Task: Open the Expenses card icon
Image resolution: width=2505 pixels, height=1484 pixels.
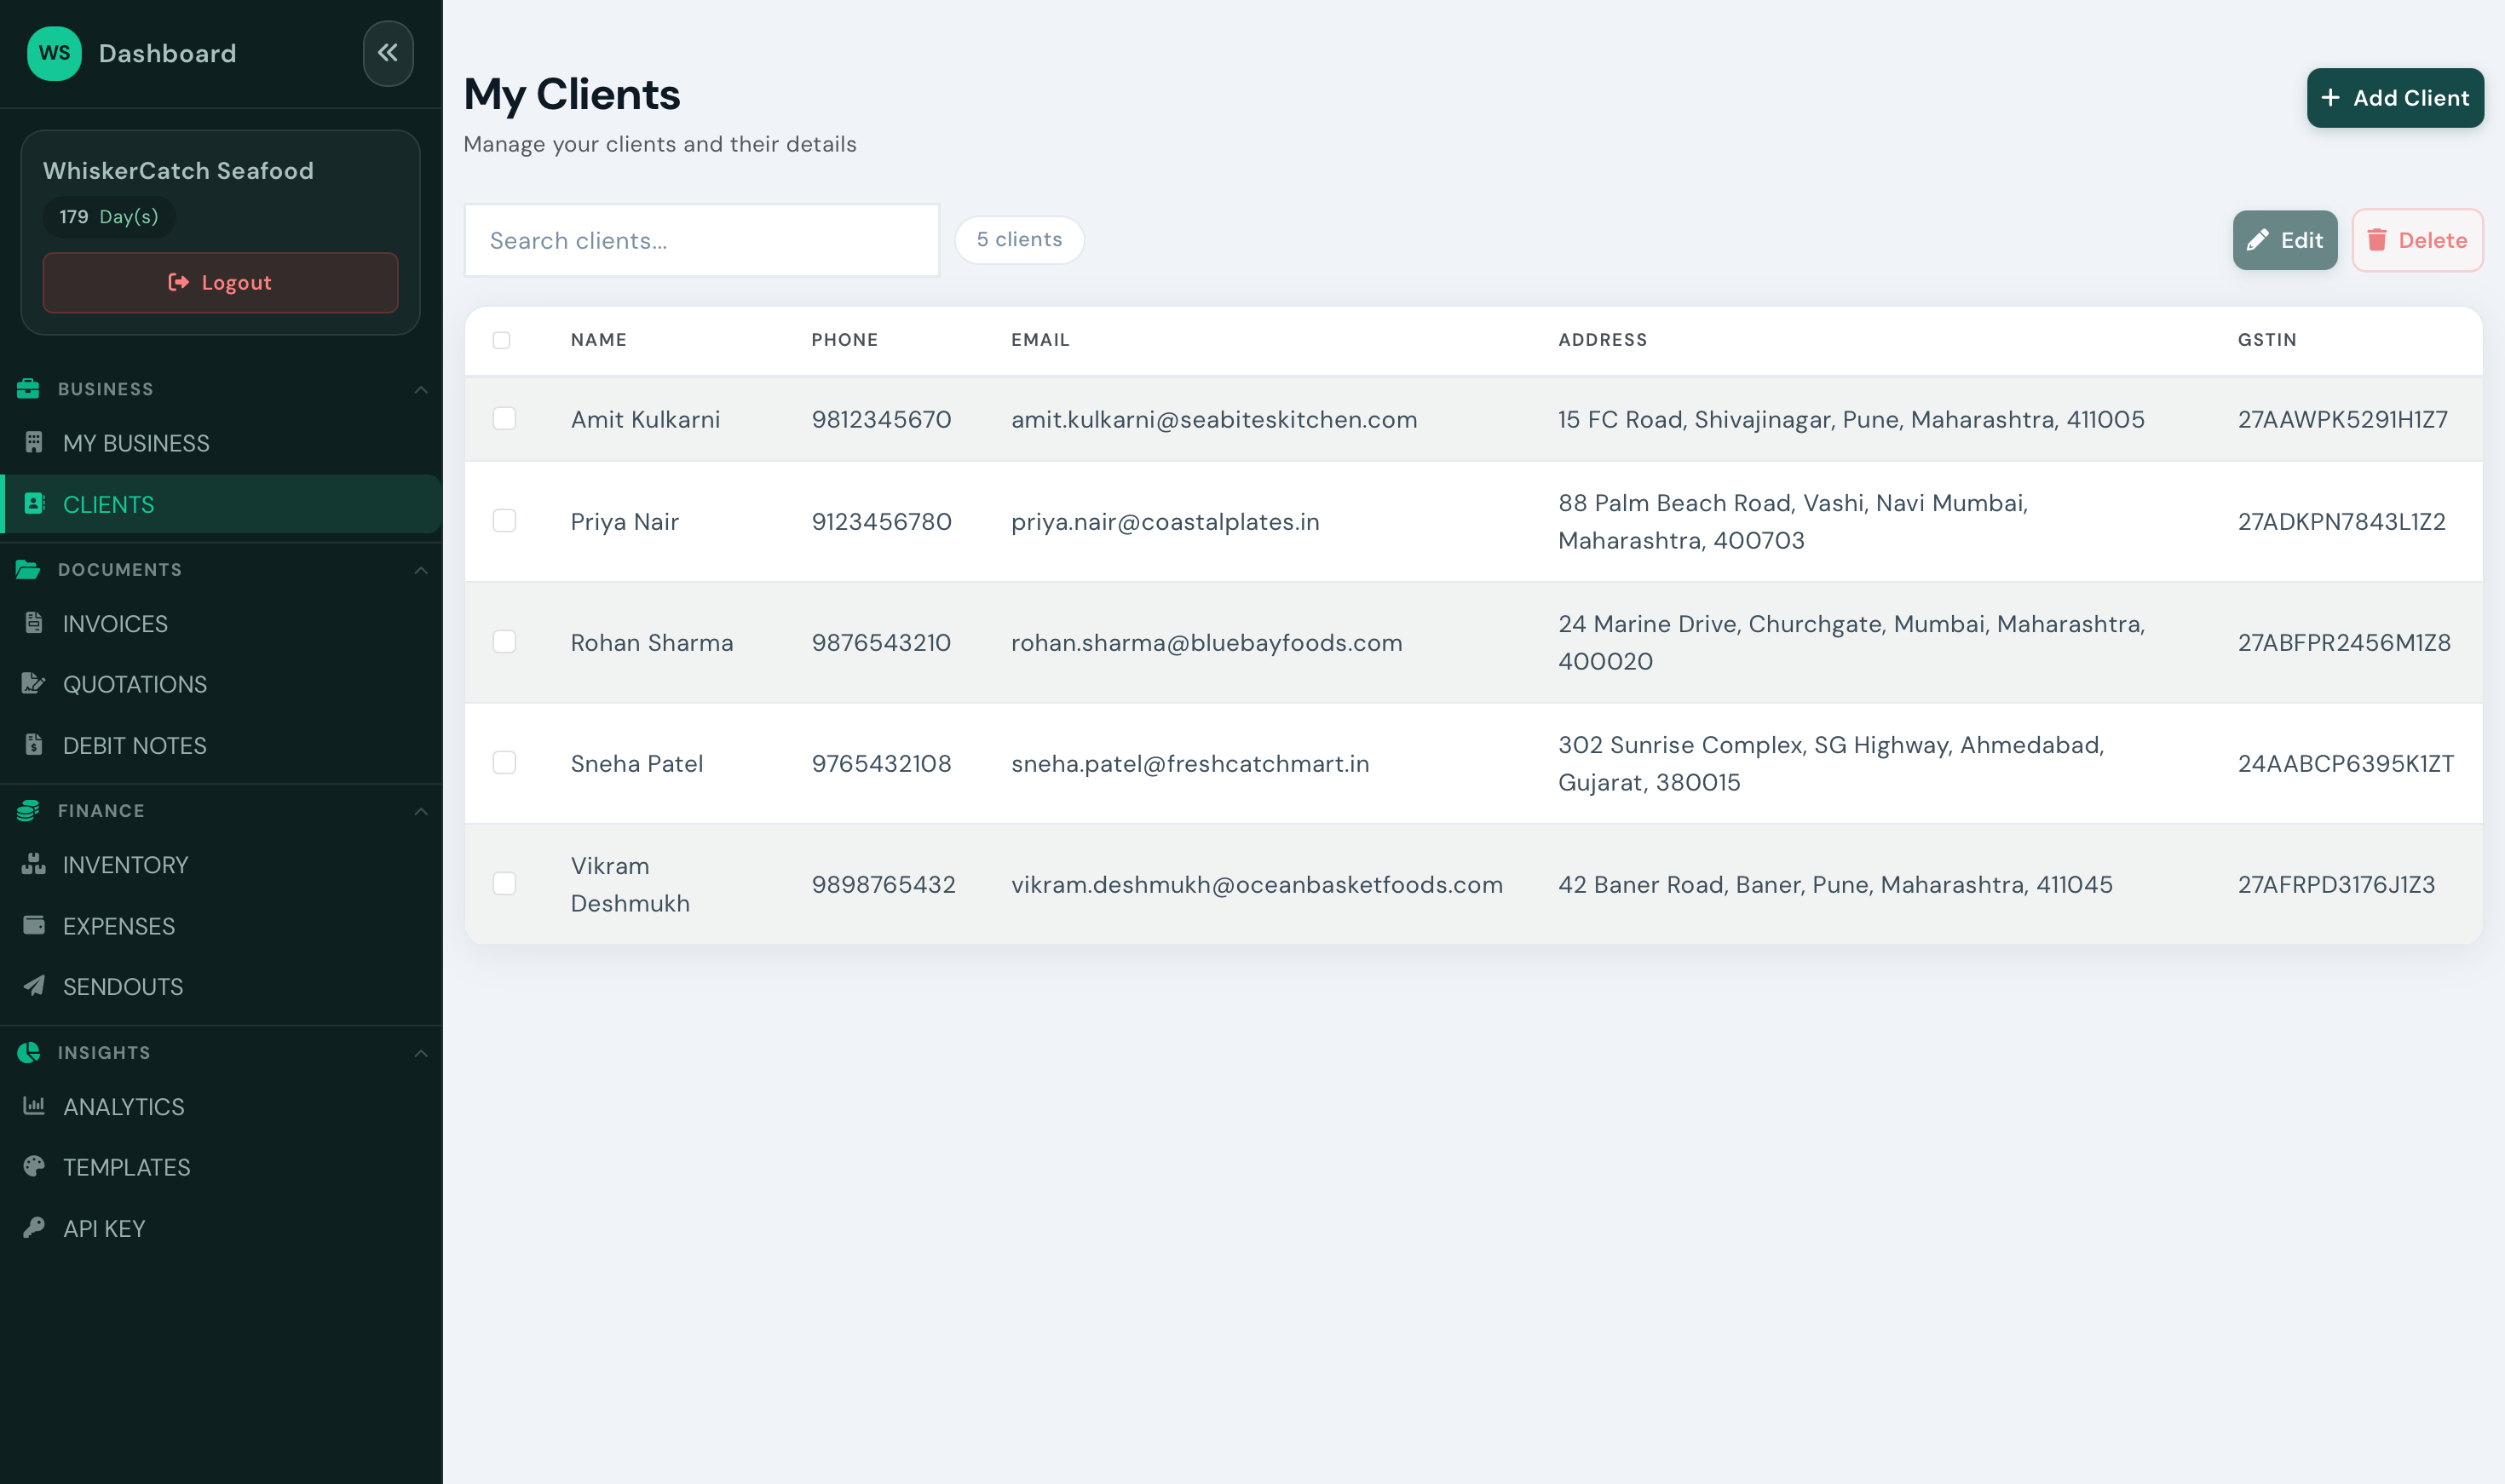Action: (x=34, y=926)
